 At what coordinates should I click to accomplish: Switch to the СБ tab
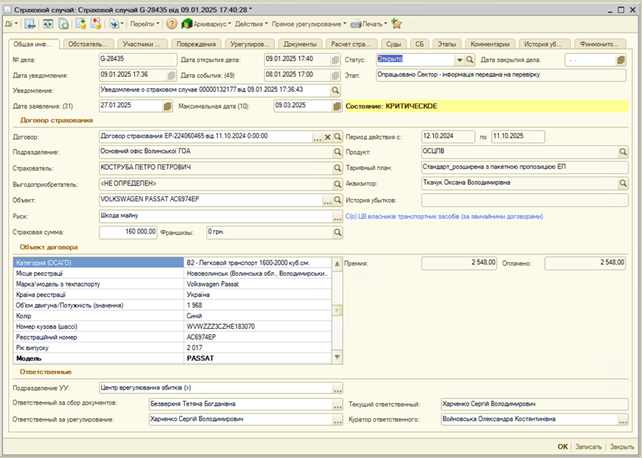(x=419, y=44)
